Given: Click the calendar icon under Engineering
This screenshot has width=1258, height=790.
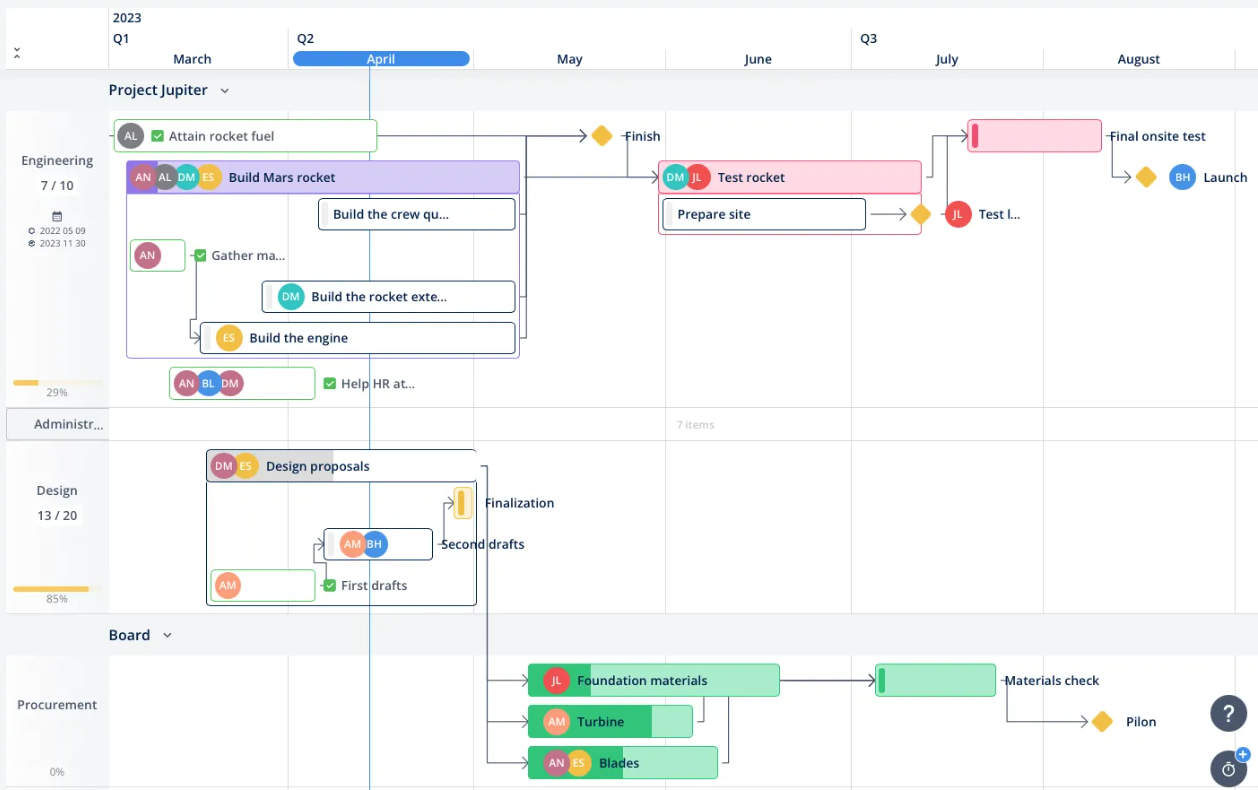Looking at the screenshot, I should point(57,216).
